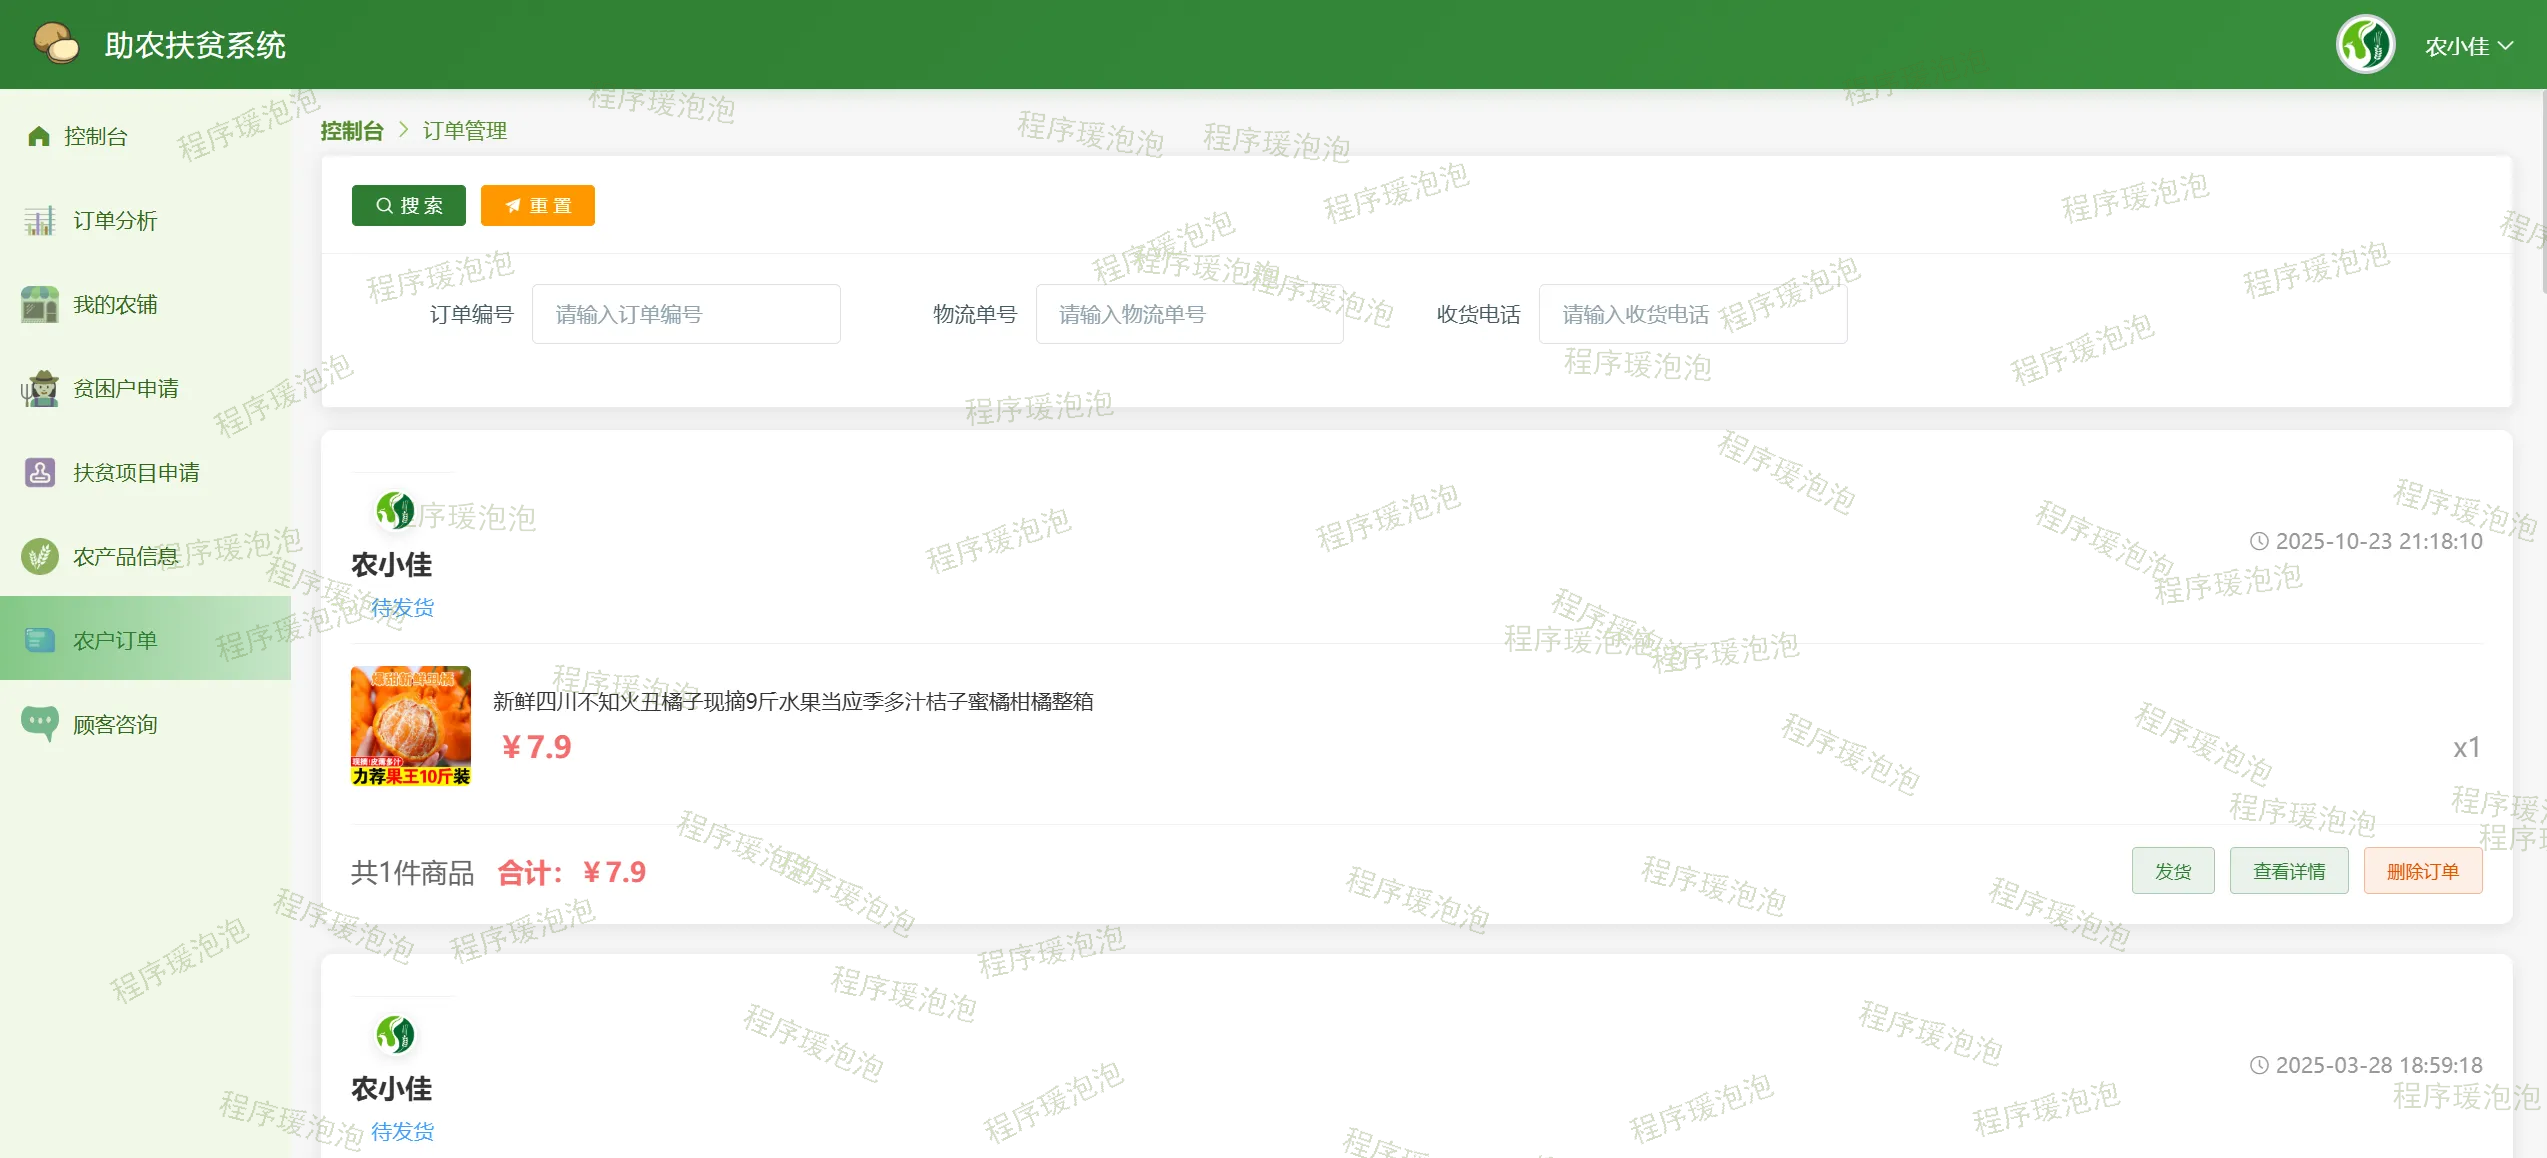Image resolution: width=2547 pixels, height=1158 pixels.
Task: Click the 删除订单 button
Action: 2422,871
